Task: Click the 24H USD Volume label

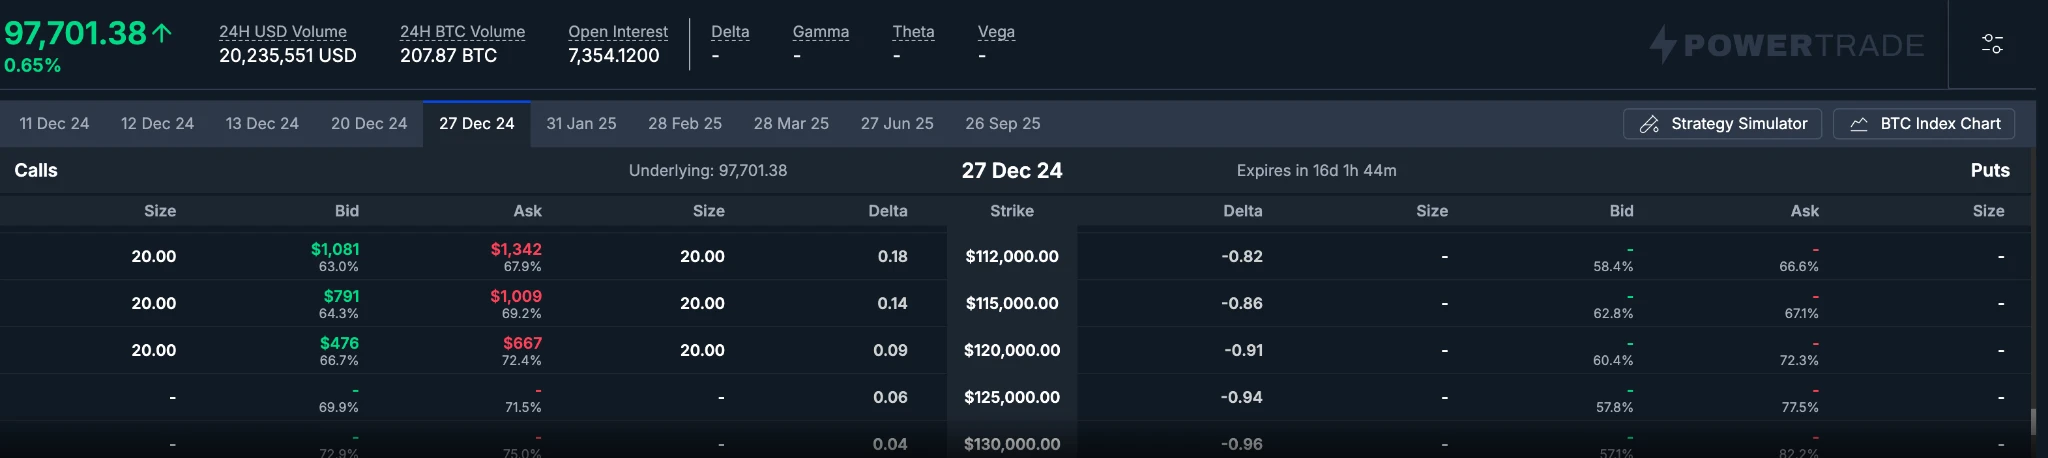Action: pyautogui.click(x=283, y=32)
